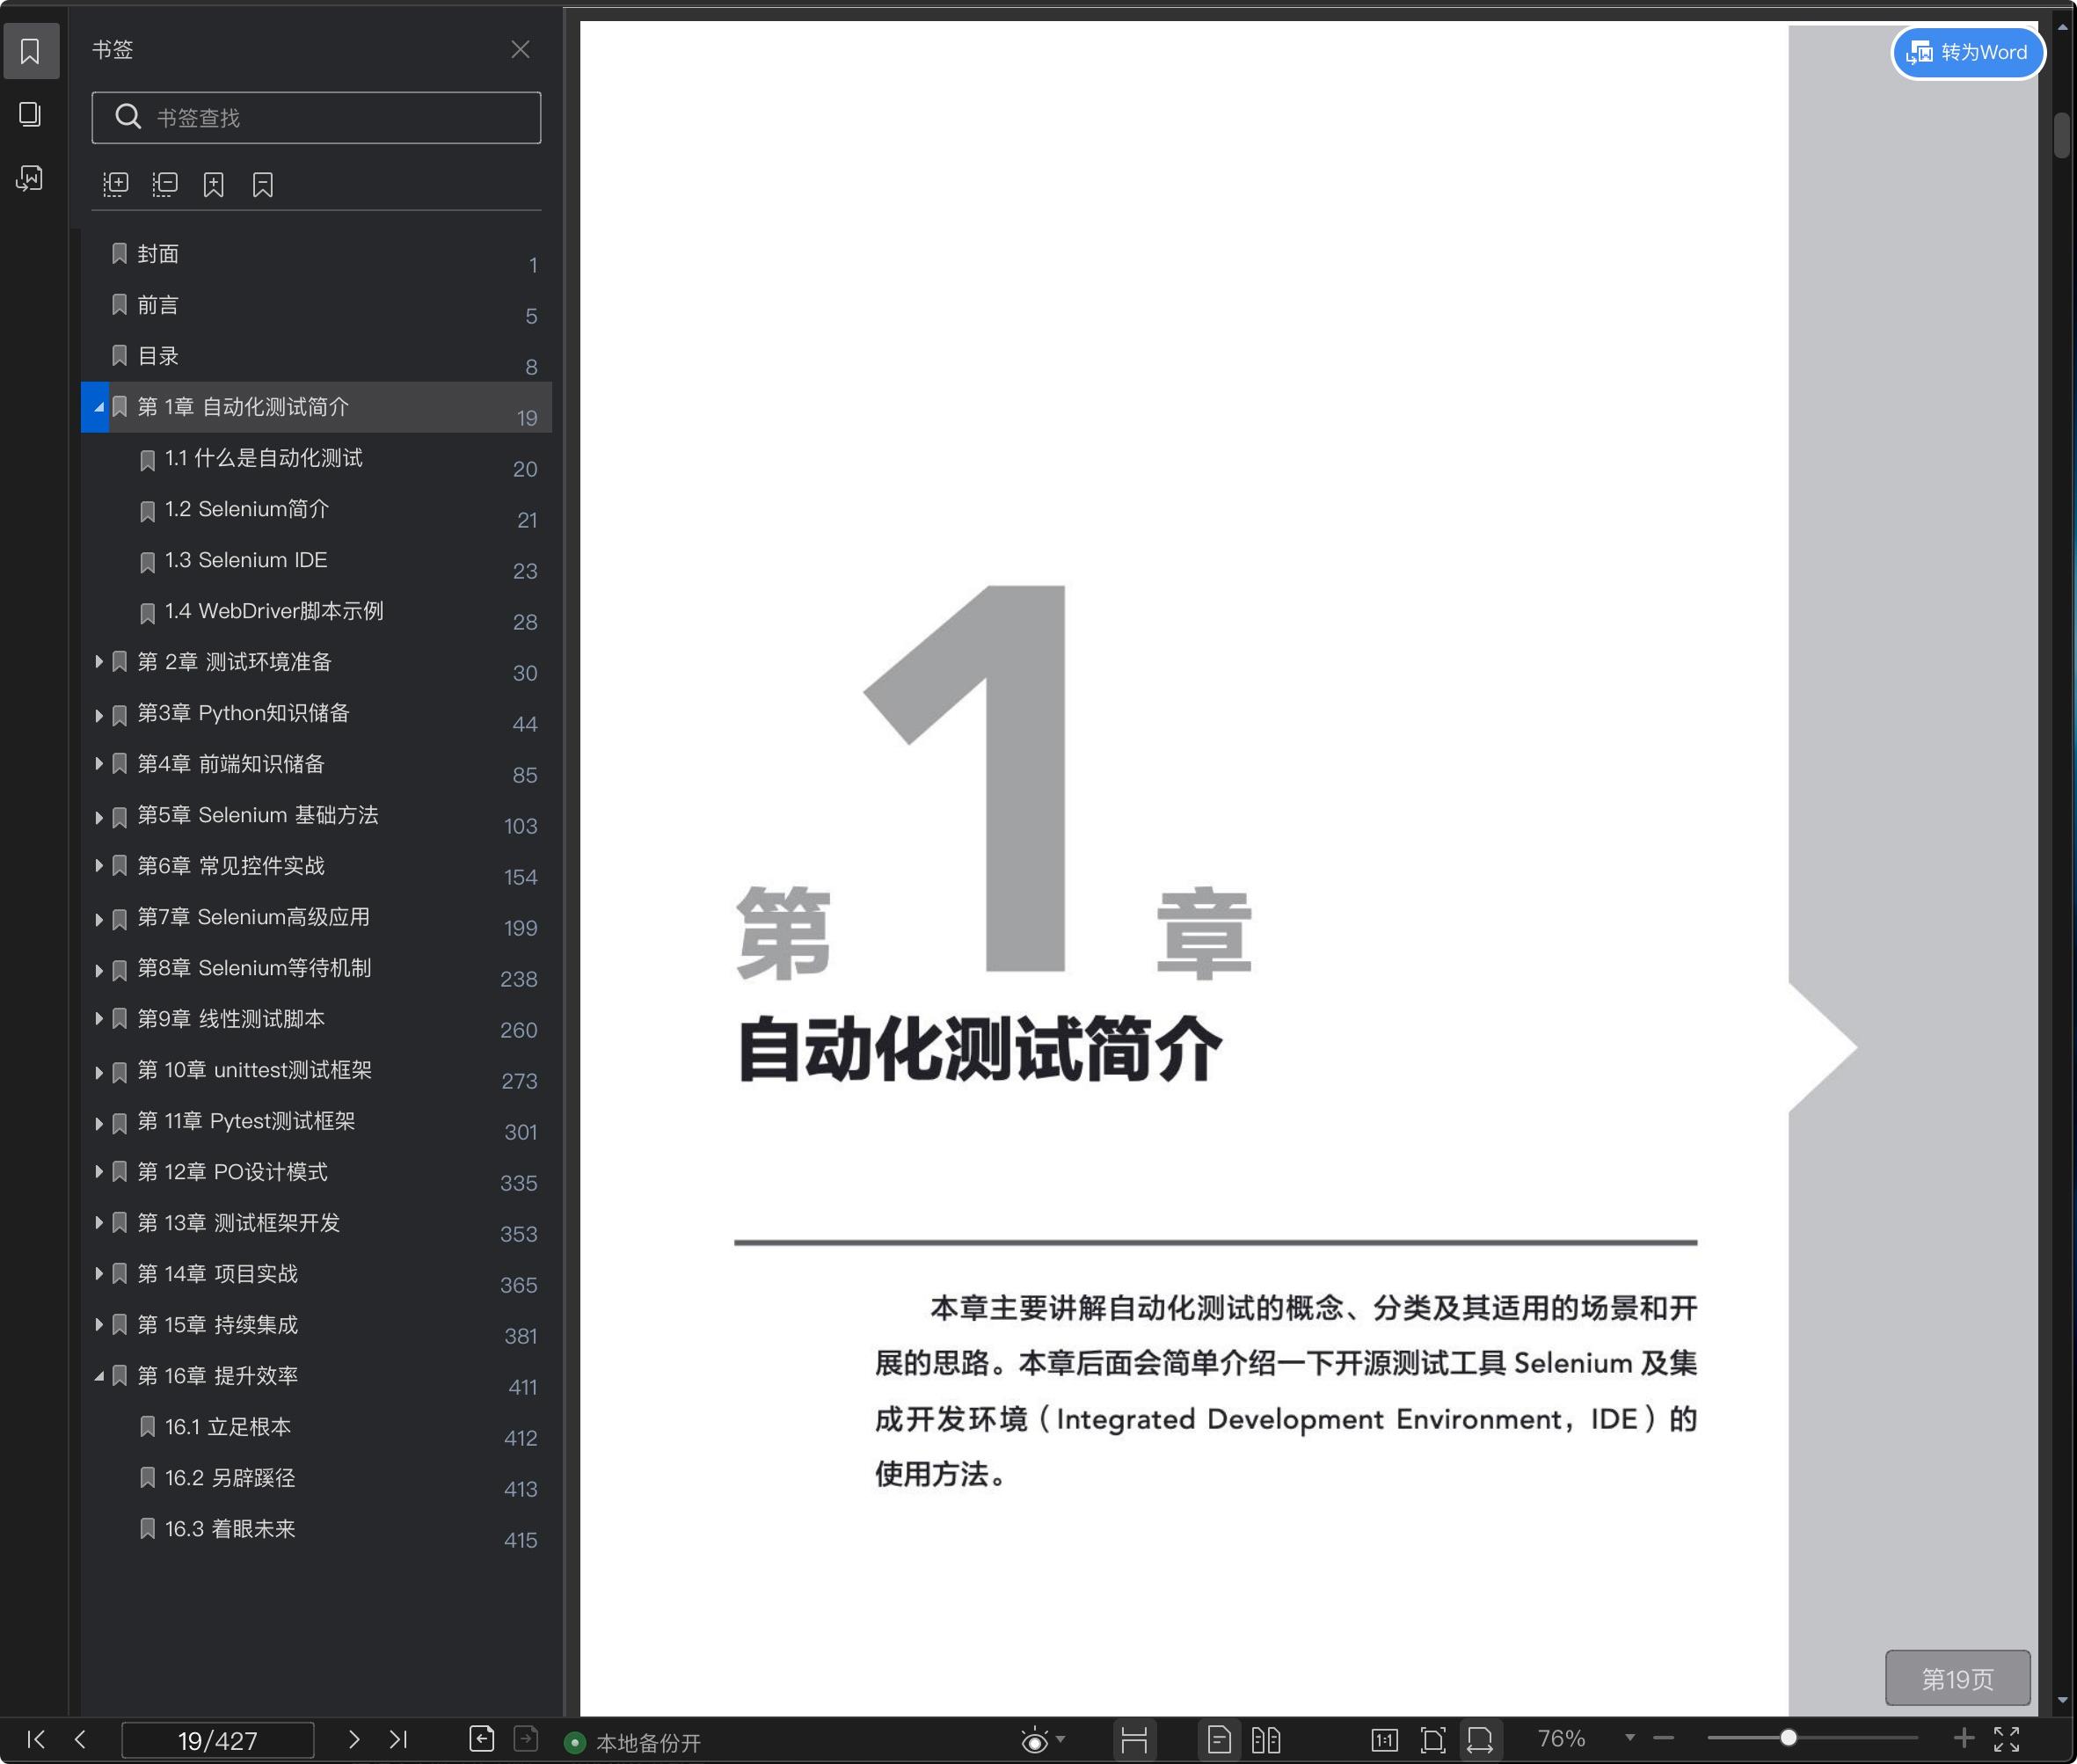Select 第8章 Selenium等待机制 bookmark
Image resolution: width=2077 pixels, height=1764 pixels.
(x=316, y=968)
